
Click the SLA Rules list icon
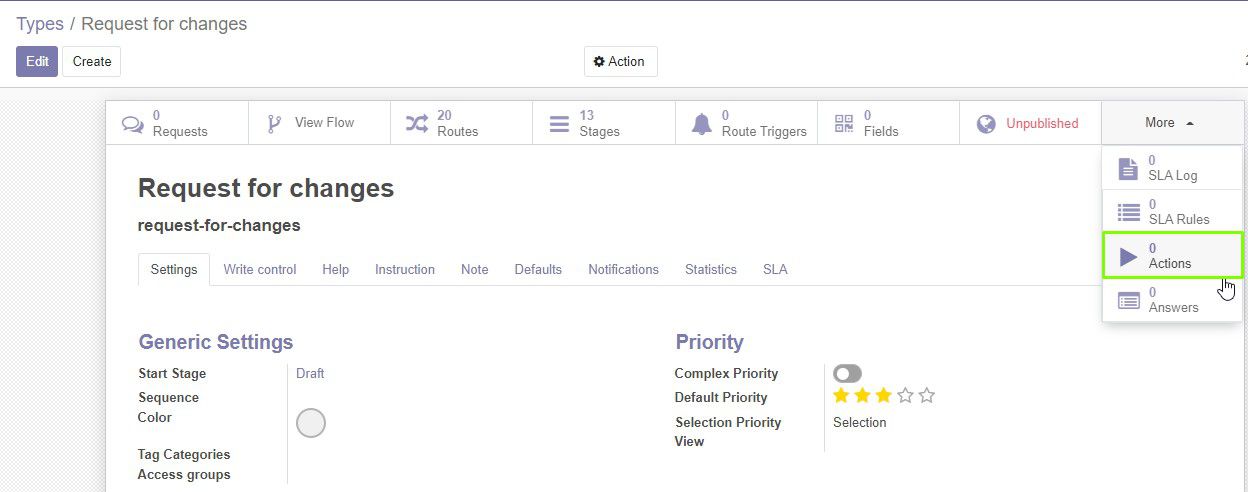1129,212
